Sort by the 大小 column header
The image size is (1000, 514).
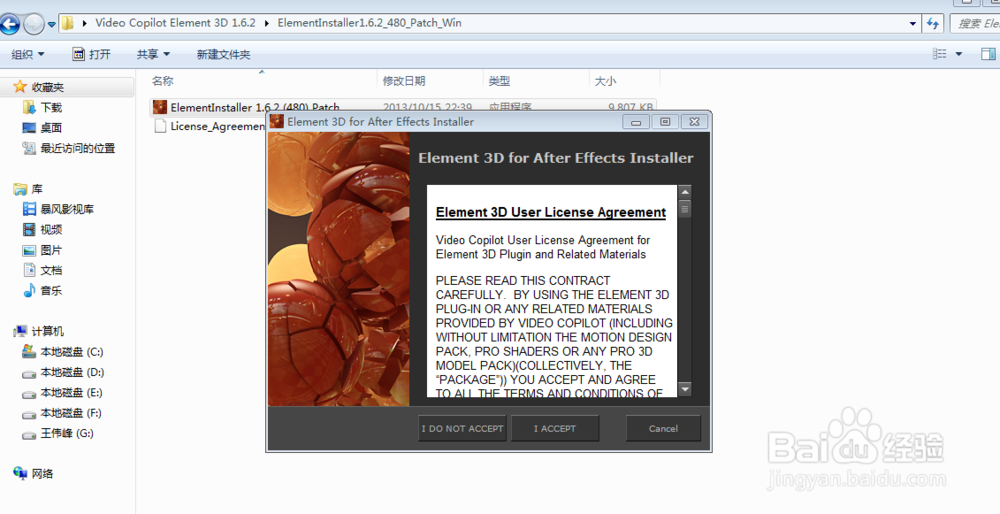[605, 81]
